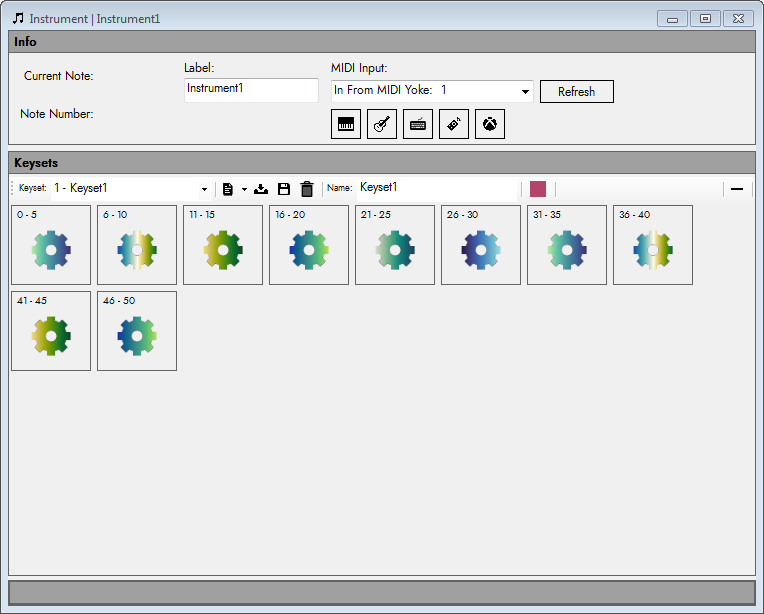Viewport: 764px width, 614px height.
Task: Select the Xbox controller input icon
Action: [490, 124]
